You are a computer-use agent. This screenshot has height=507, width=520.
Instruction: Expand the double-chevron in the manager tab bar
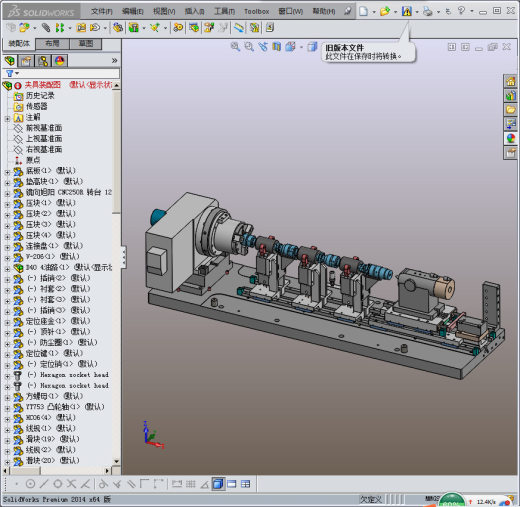click(114, 60)
